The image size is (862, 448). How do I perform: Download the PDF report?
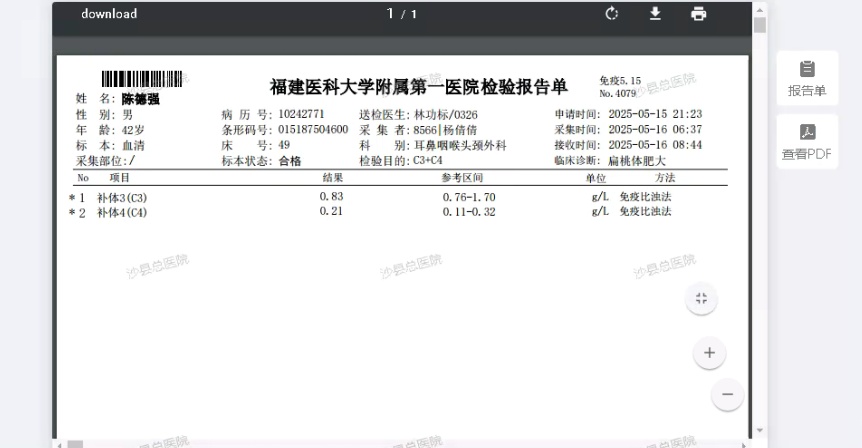tap(655, 14)
